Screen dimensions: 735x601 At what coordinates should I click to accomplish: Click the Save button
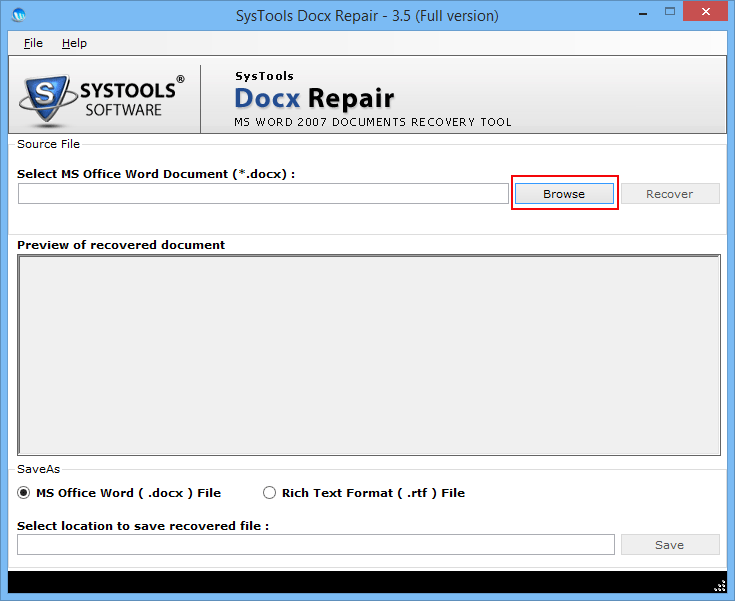(x=670, y=545)
